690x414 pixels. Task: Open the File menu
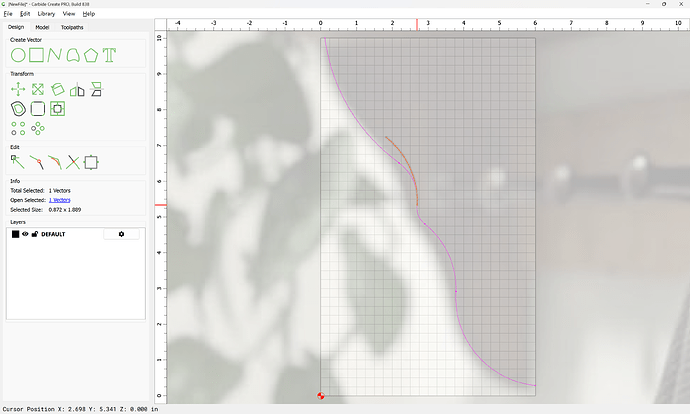coord(8,14)
